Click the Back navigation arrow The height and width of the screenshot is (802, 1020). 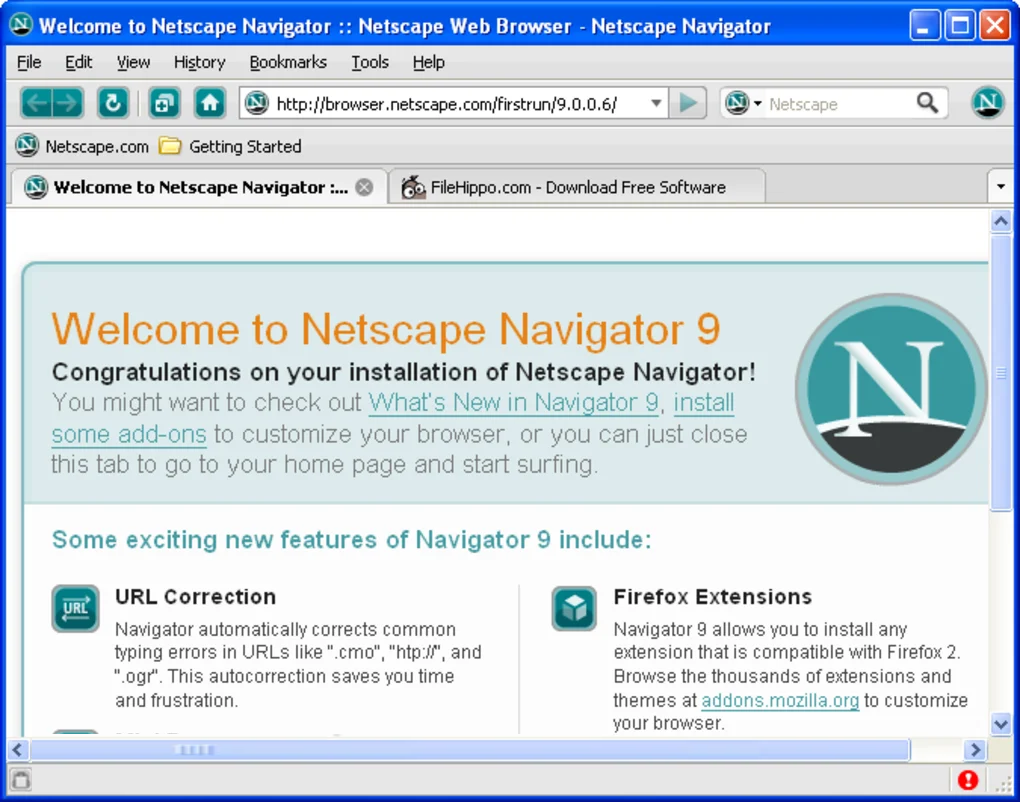click(37, 103)
